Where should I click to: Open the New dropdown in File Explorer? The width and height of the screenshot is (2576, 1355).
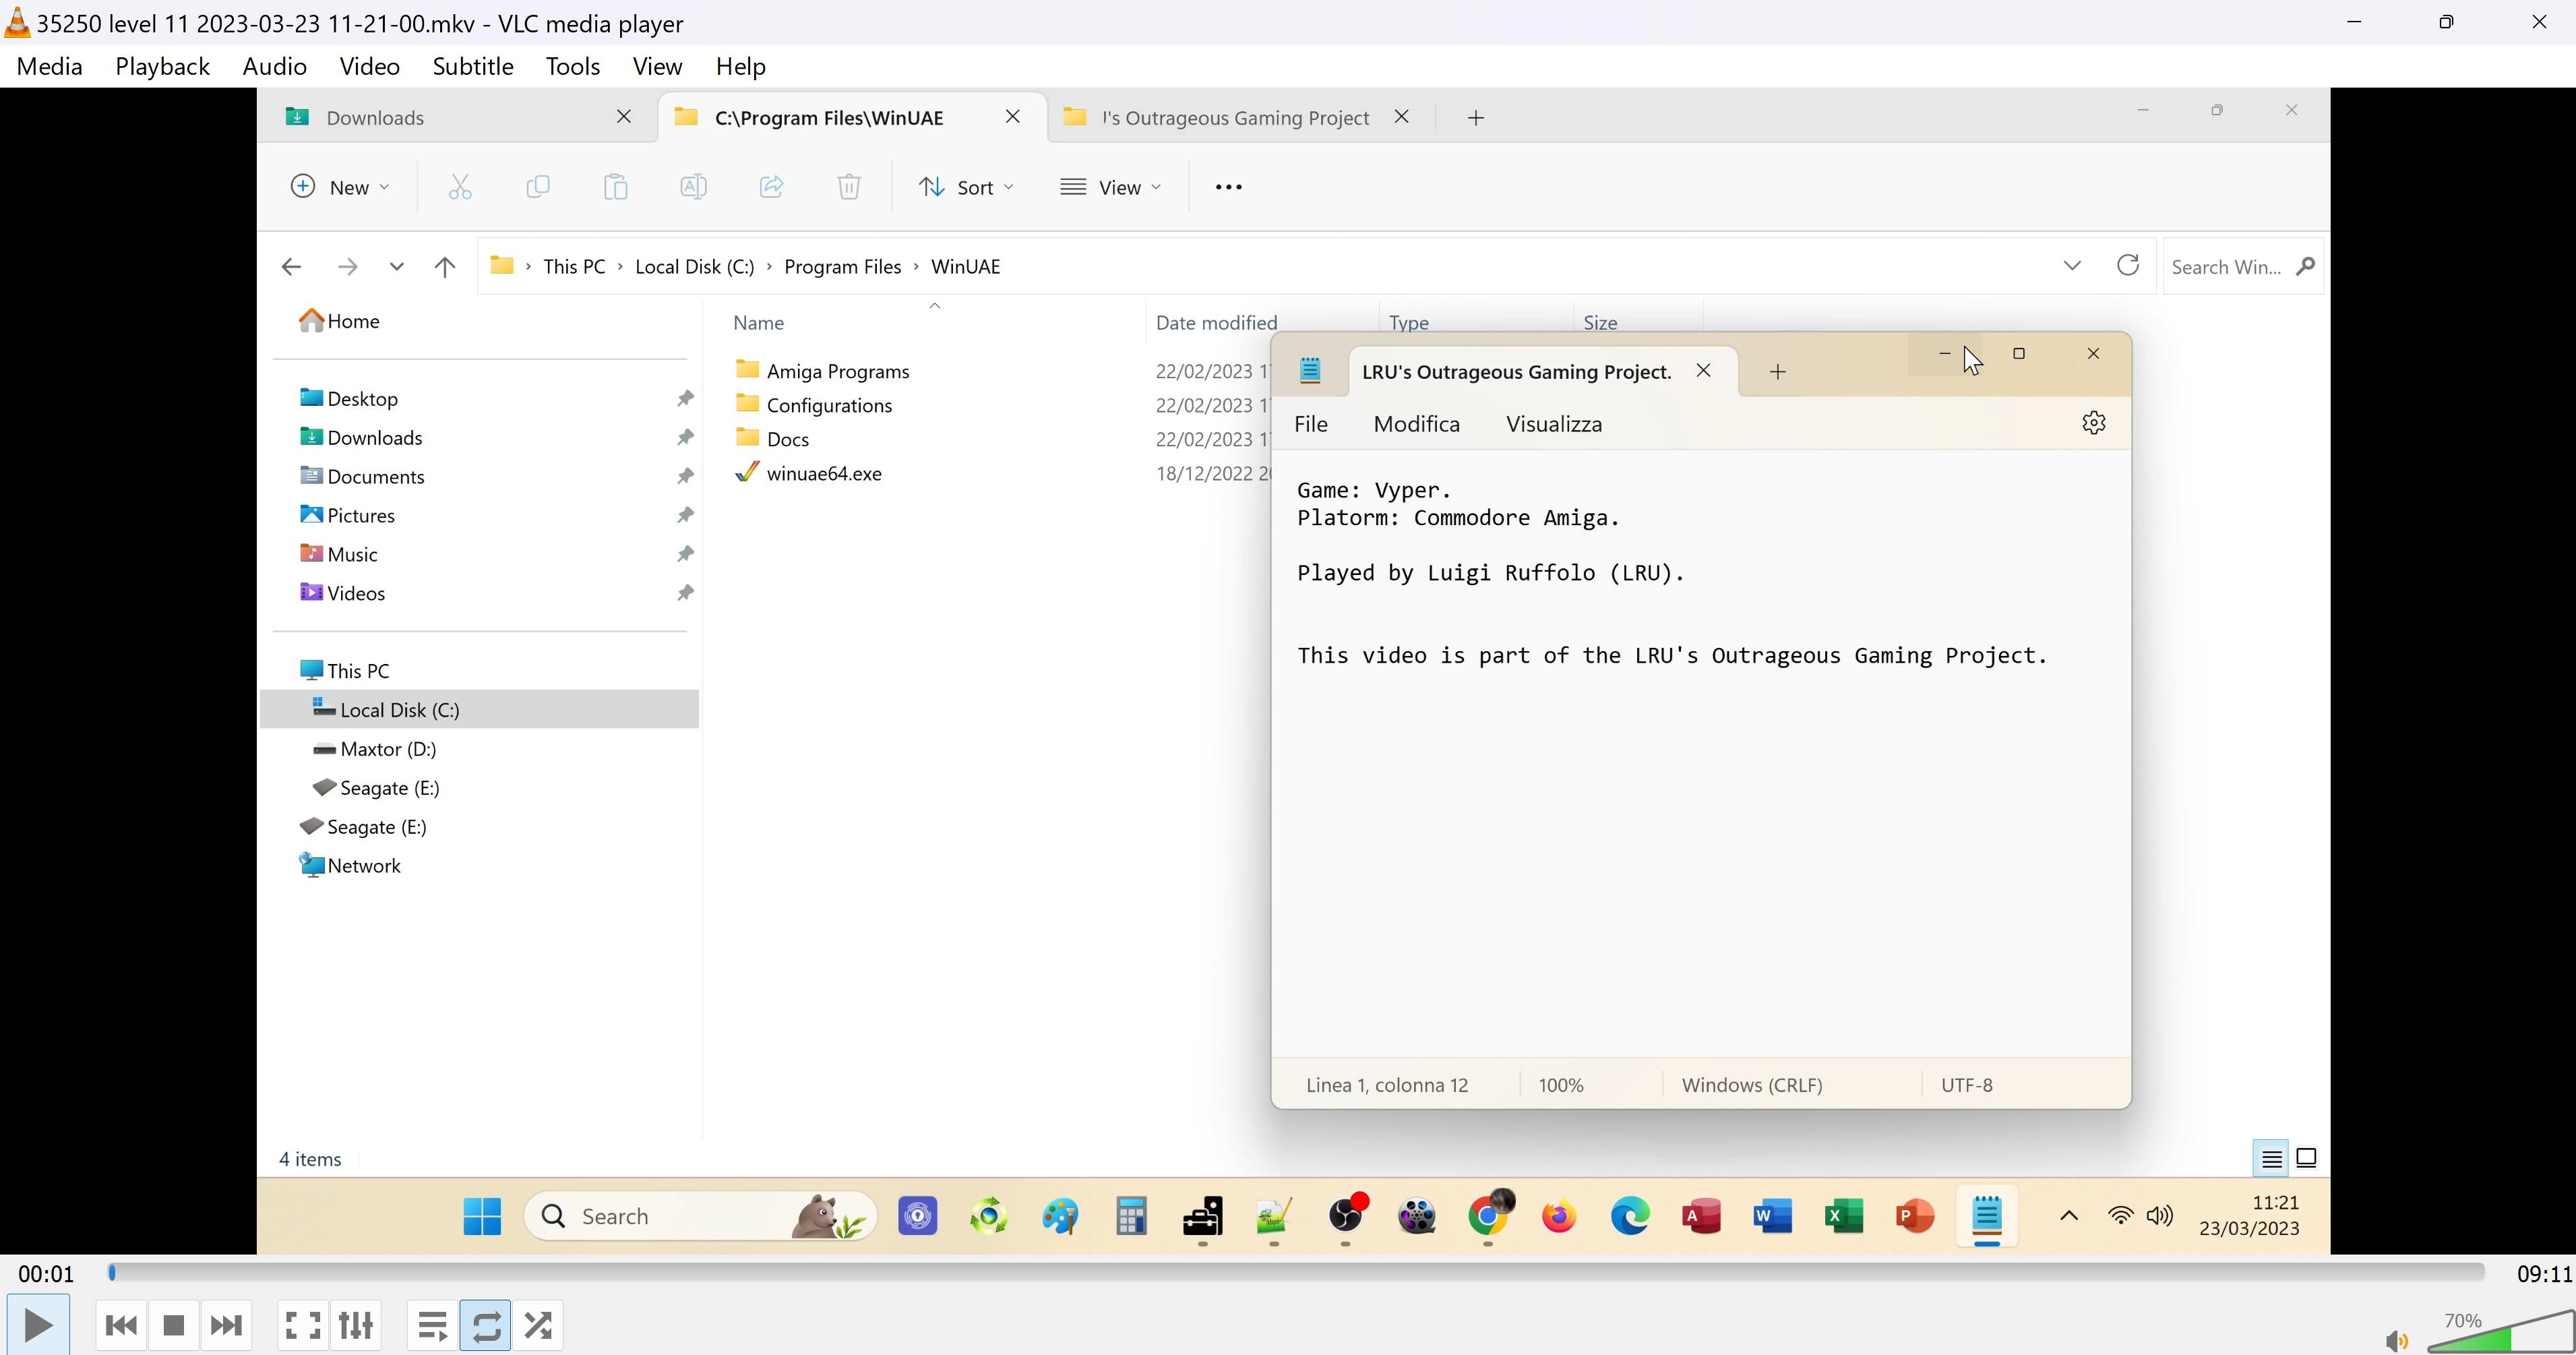340,187
